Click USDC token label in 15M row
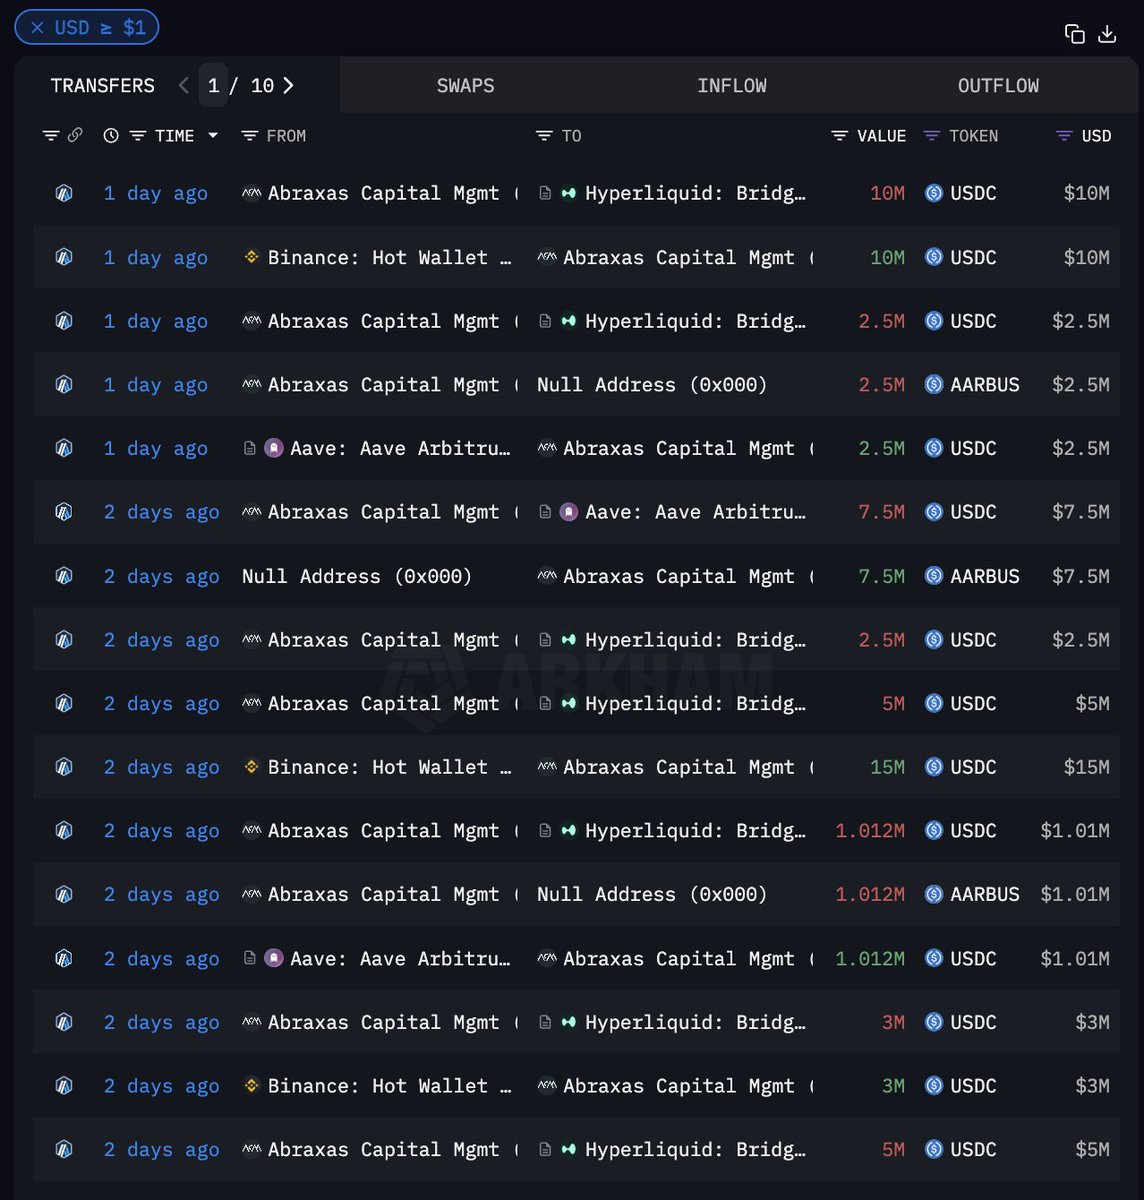Image resolution: width=1144 pixels, height=1200 pixels. 973,767
